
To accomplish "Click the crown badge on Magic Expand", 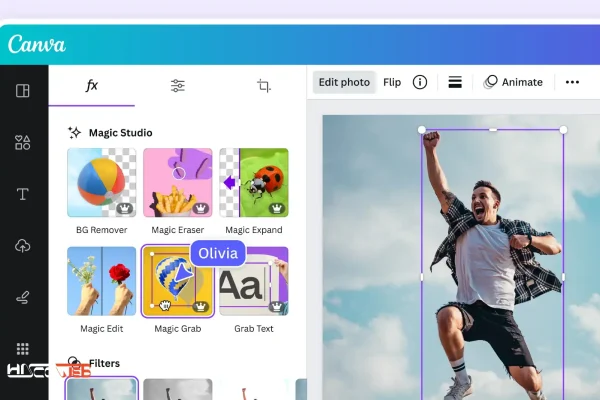I will tap(277, 209).
